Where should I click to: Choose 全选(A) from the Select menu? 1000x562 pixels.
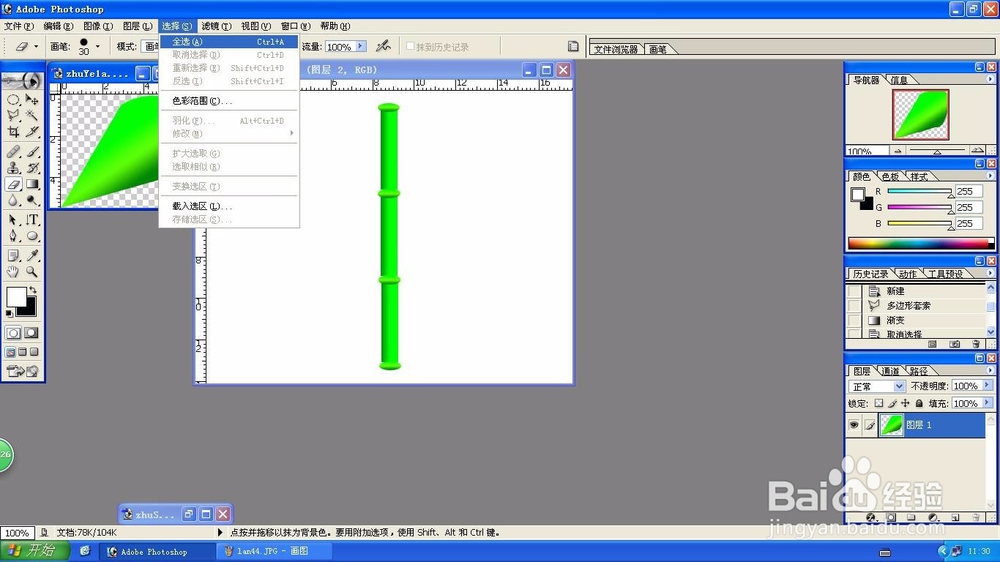coord(229,41)
